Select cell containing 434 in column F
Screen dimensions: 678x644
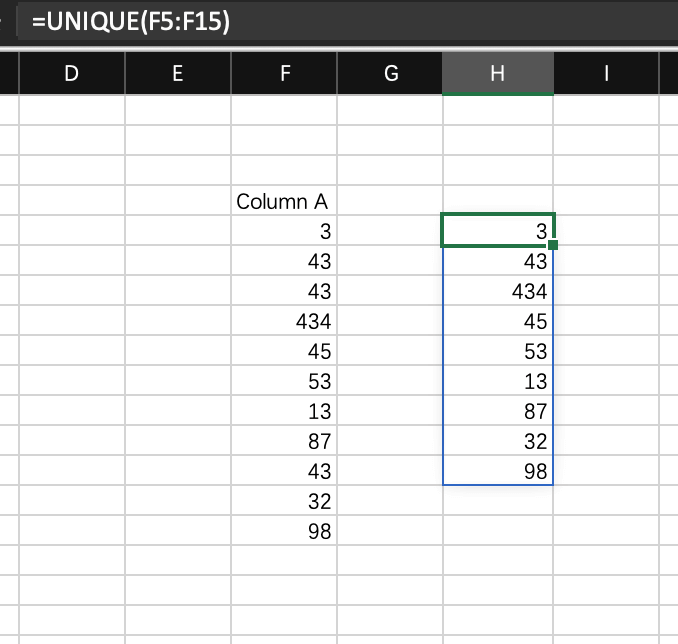[284, 321]
